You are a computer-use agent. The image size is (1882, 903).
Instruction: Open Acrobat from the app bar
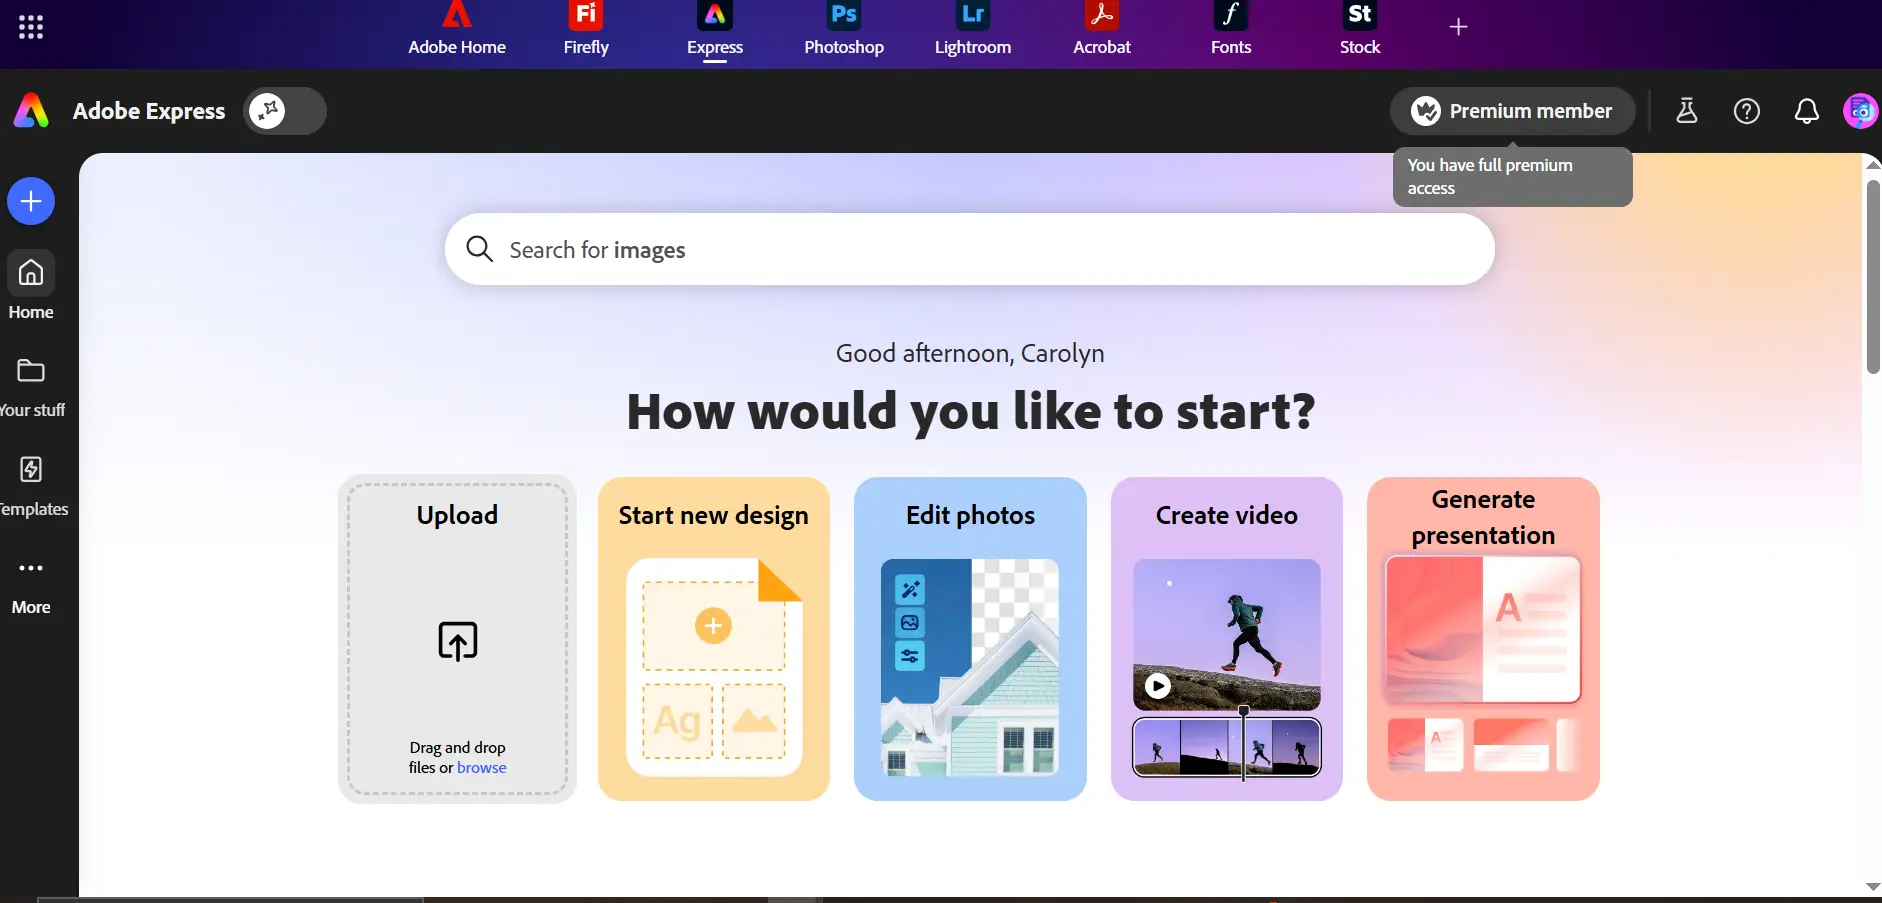coord(1102,30)
